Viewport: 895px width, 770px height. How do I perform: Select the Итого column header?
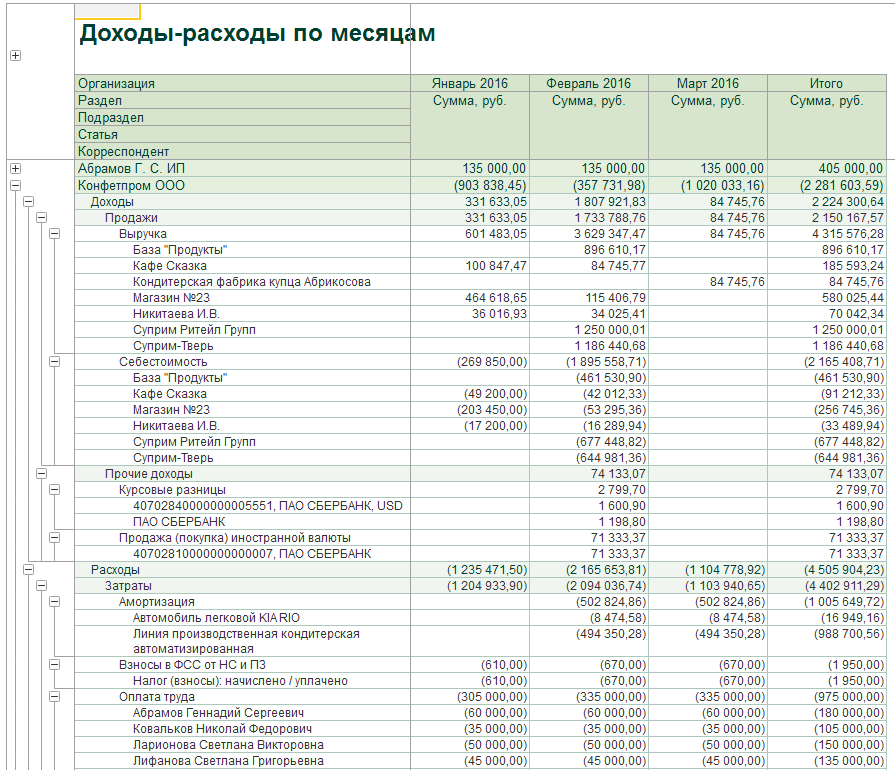[827, 83]
